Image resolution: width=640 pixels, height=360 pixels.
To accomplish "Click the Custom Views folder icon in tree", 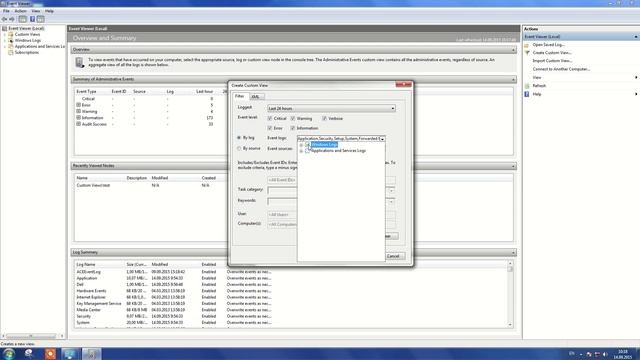I will [11, 35].
